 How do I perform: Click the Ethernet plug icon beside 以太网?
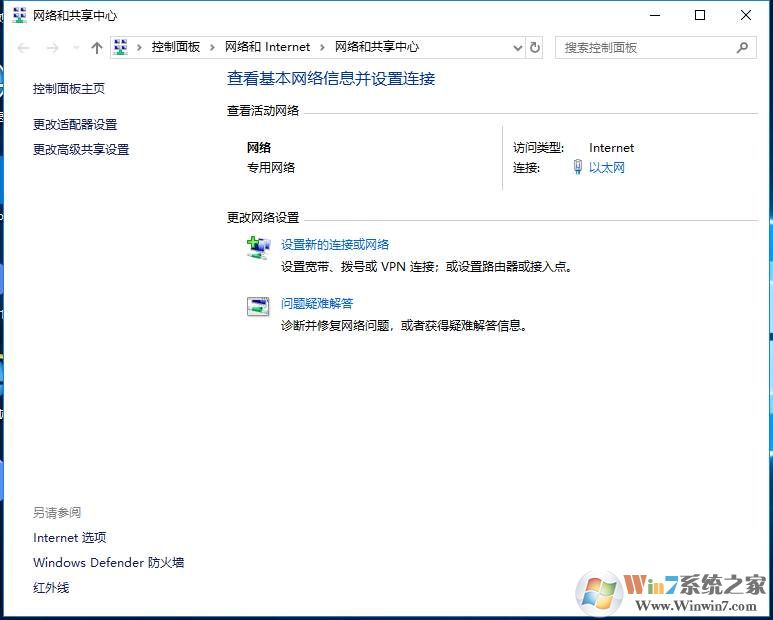577,168
